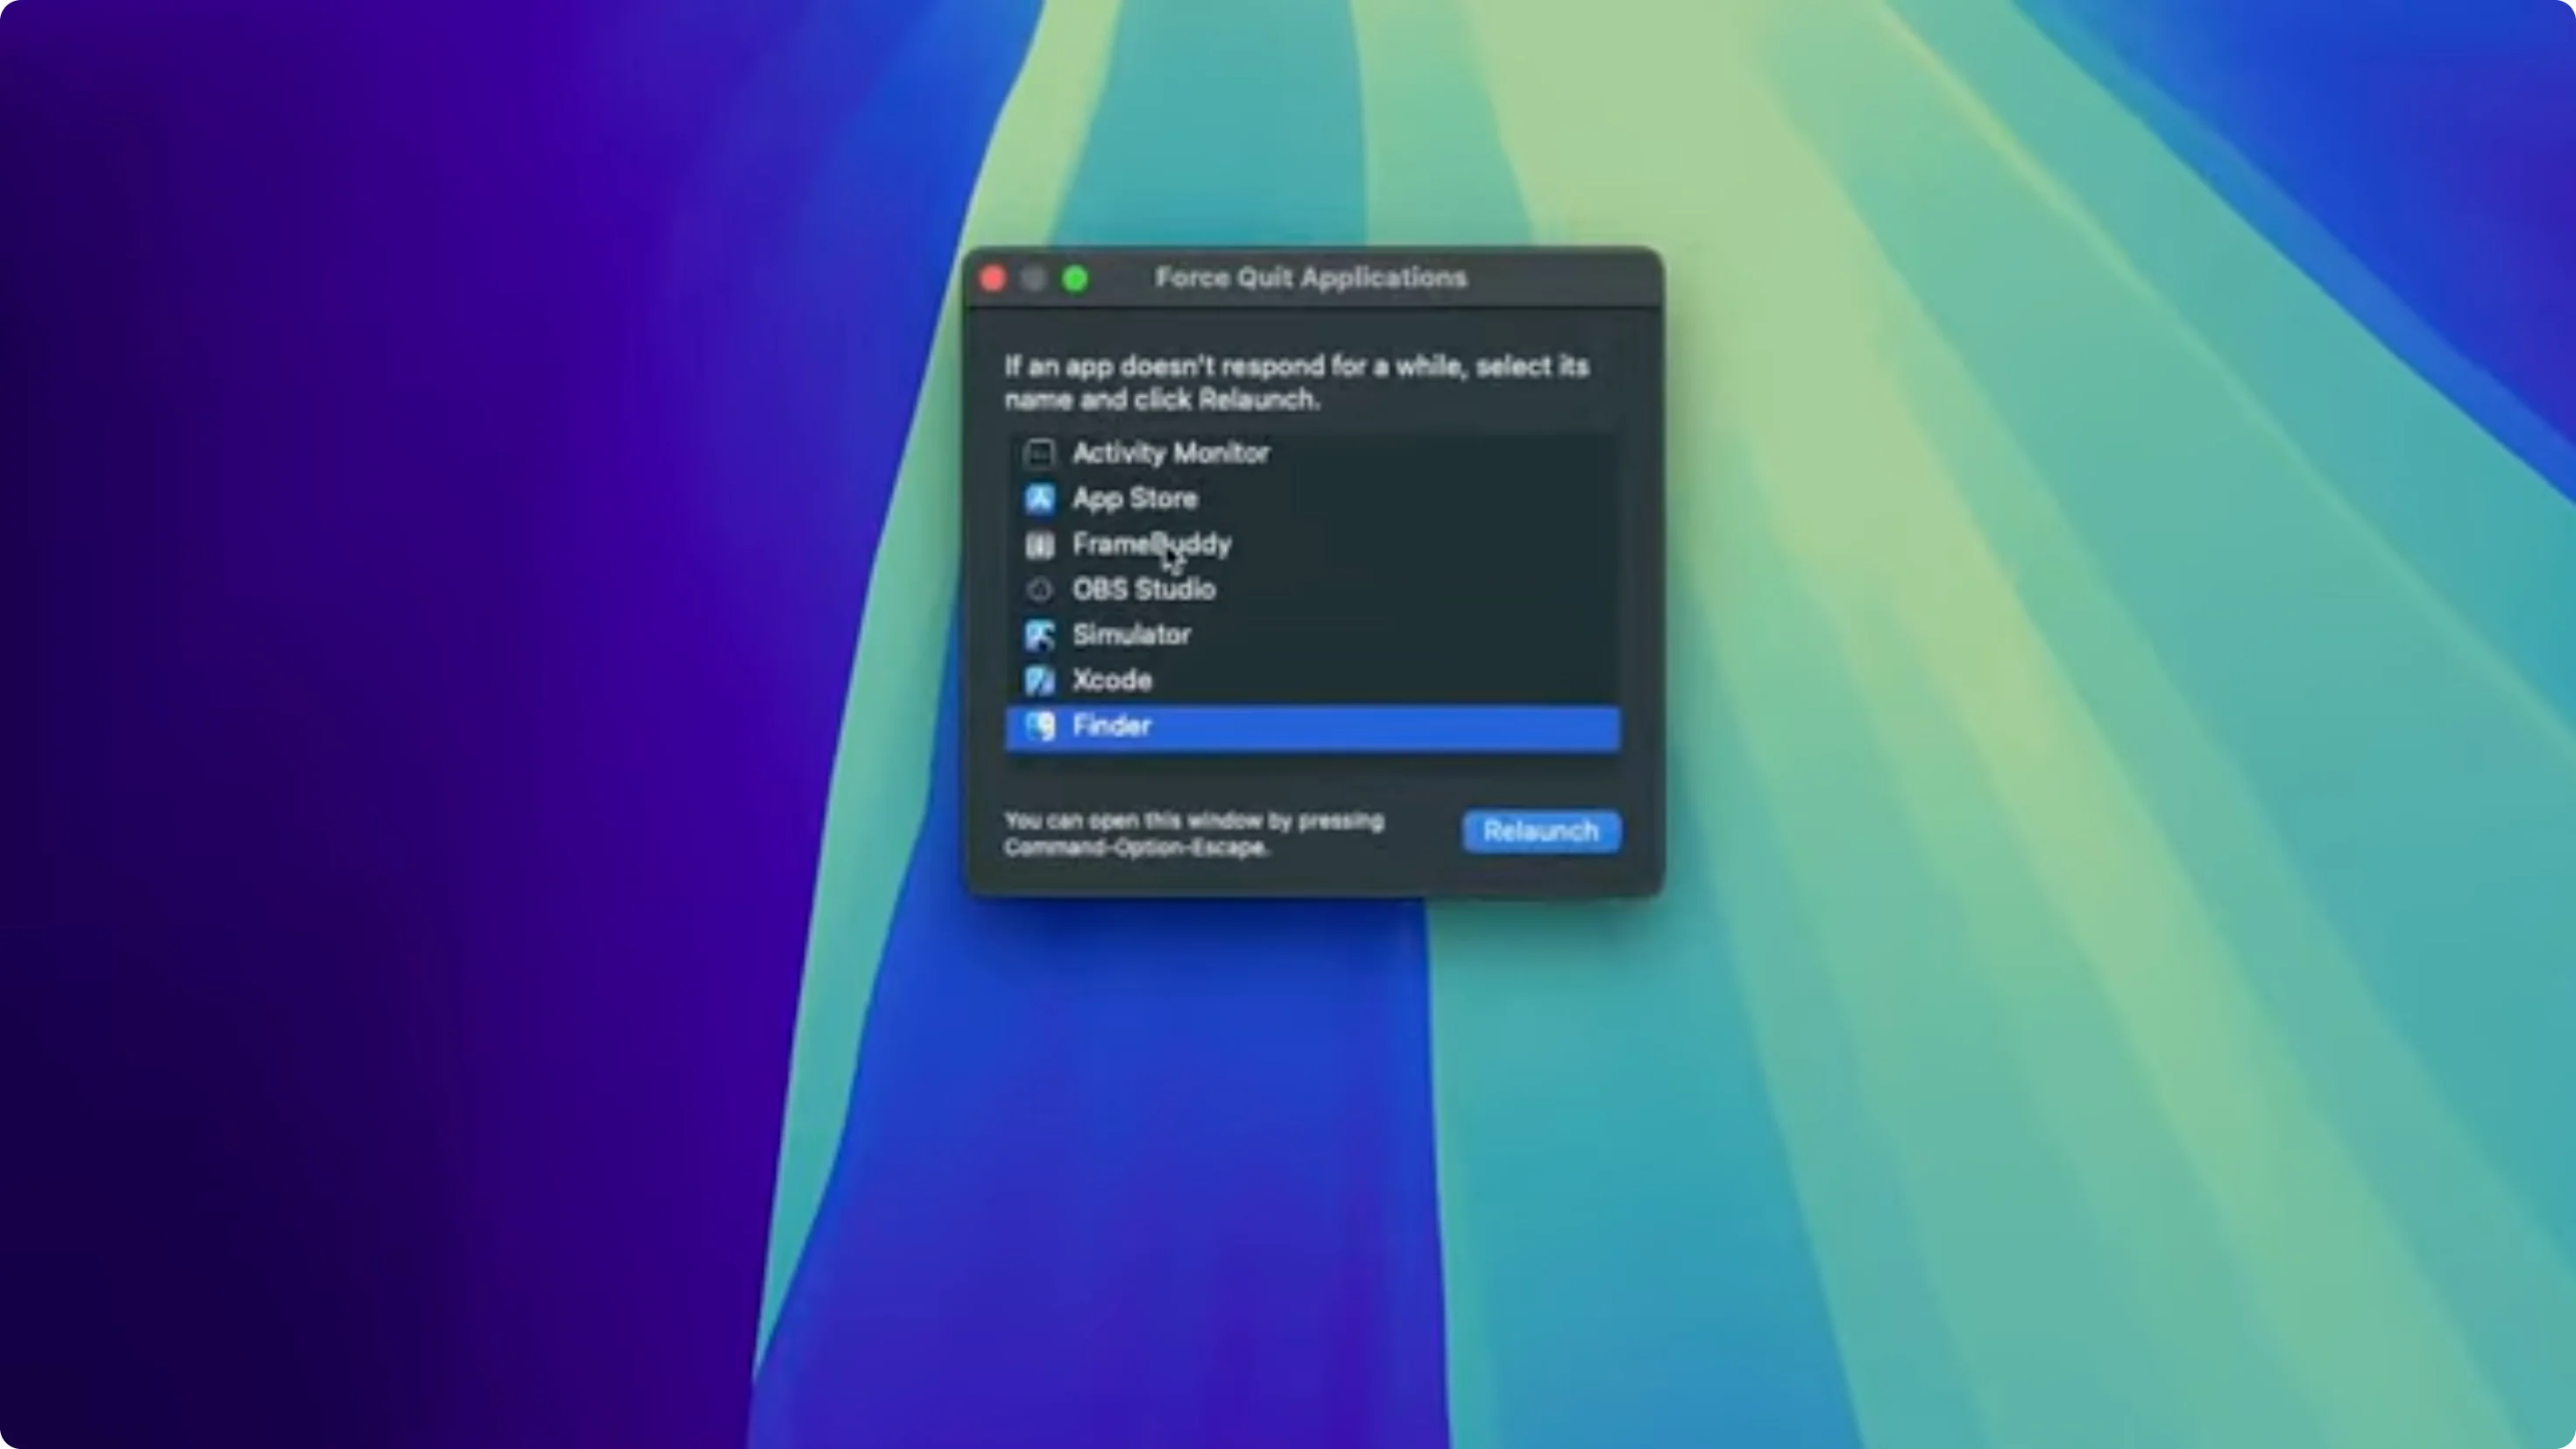
Task: Click the yellow minimize control
Action: click(x=1033, y=278)
